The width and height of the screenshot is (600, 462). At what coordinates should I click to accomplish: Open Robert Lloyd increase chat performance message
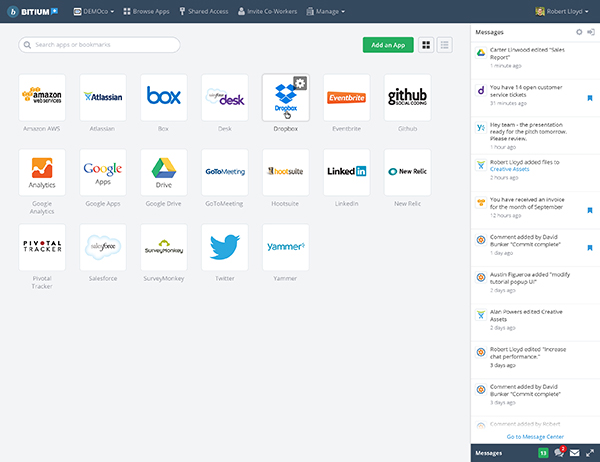pyautogui.click(x=535, y=359)
